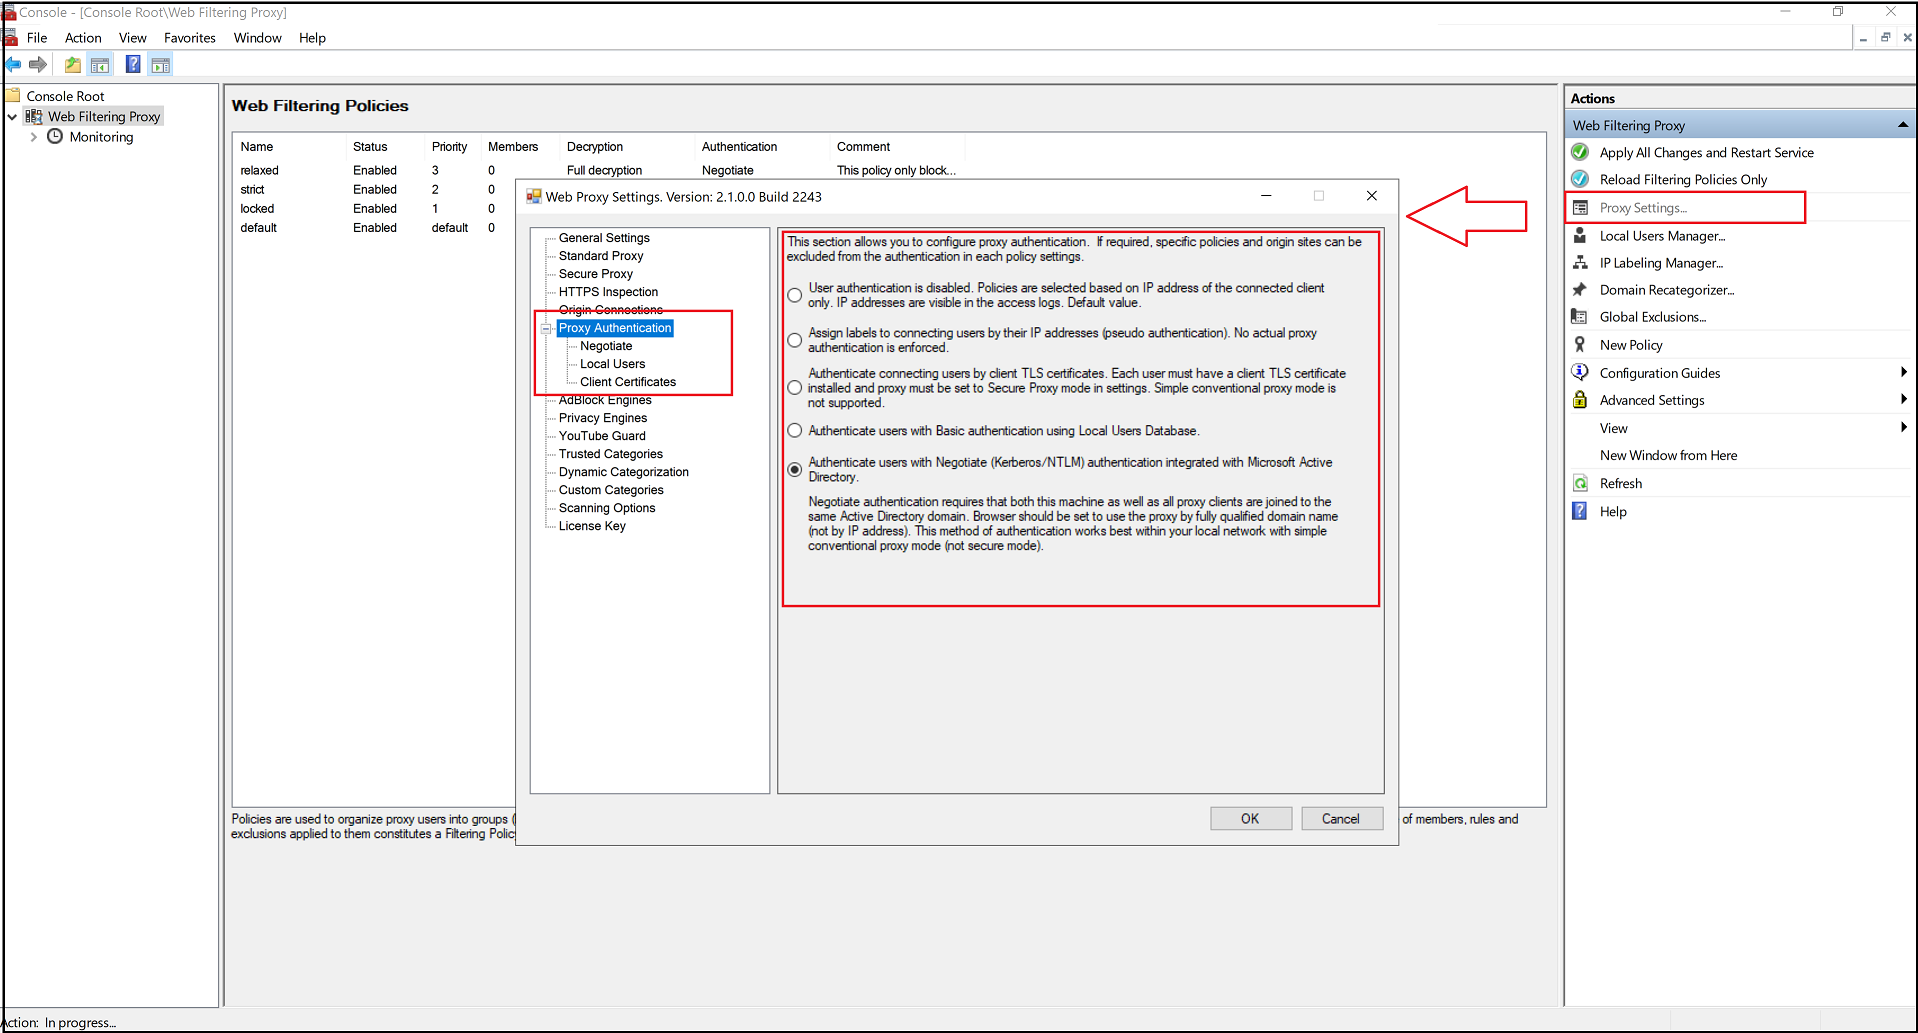Select Client Certificates tree item
Image resolution: width=1918 pixels, height=1033 pixels.
click(628, 382)
